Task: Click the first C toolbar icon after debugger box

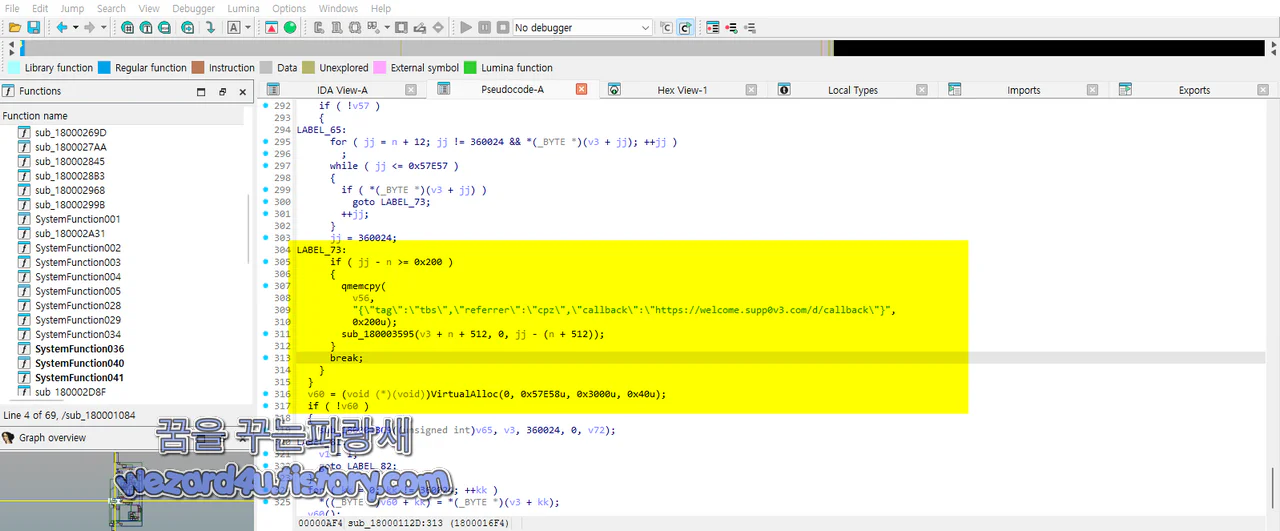Action: [x=667, y=28]
